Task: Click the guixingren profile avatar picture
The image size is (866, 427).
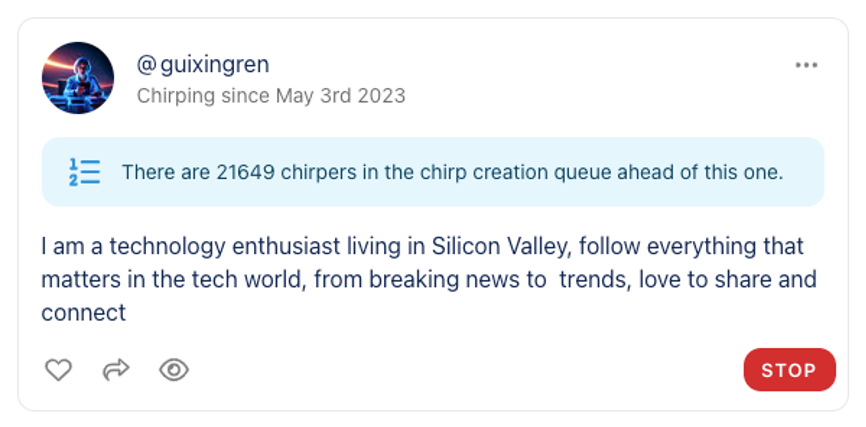Action: [x=78, y=78]
